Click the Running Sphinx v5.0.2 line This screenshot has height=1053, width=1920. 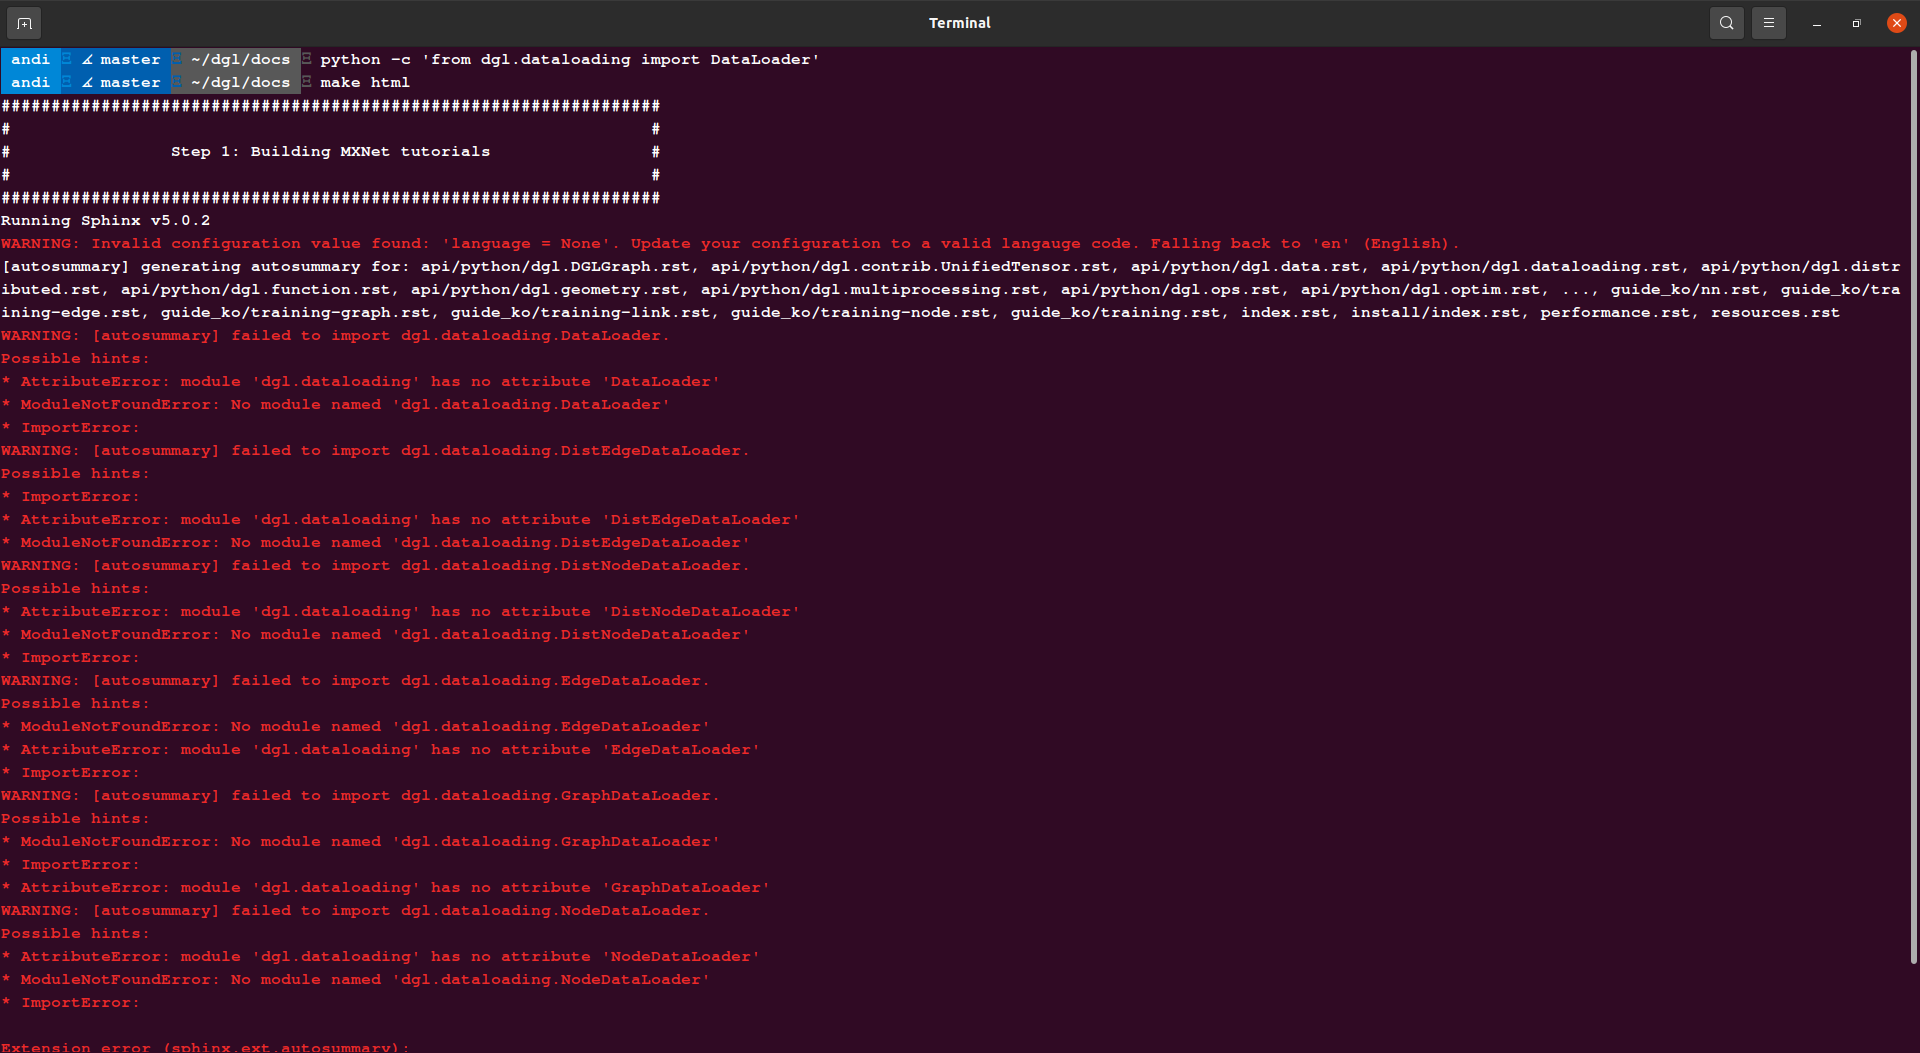click(106, 220)
